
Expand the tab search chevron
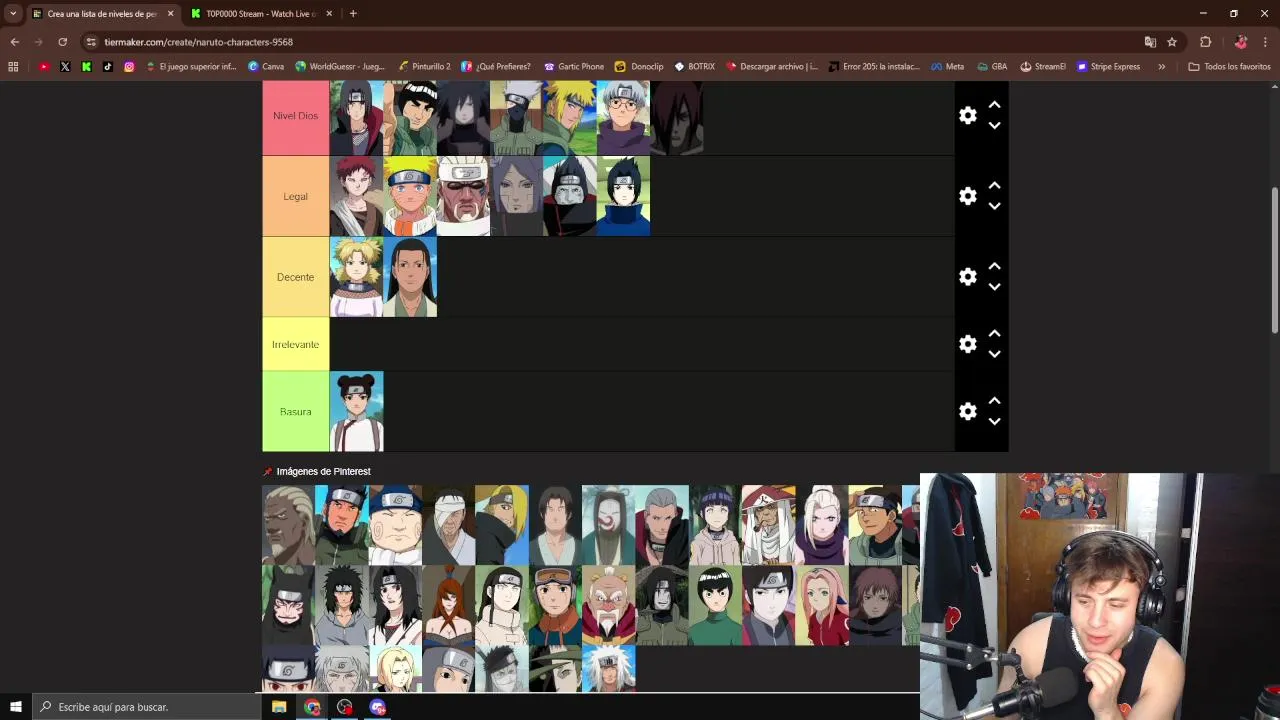click(13, 14)
